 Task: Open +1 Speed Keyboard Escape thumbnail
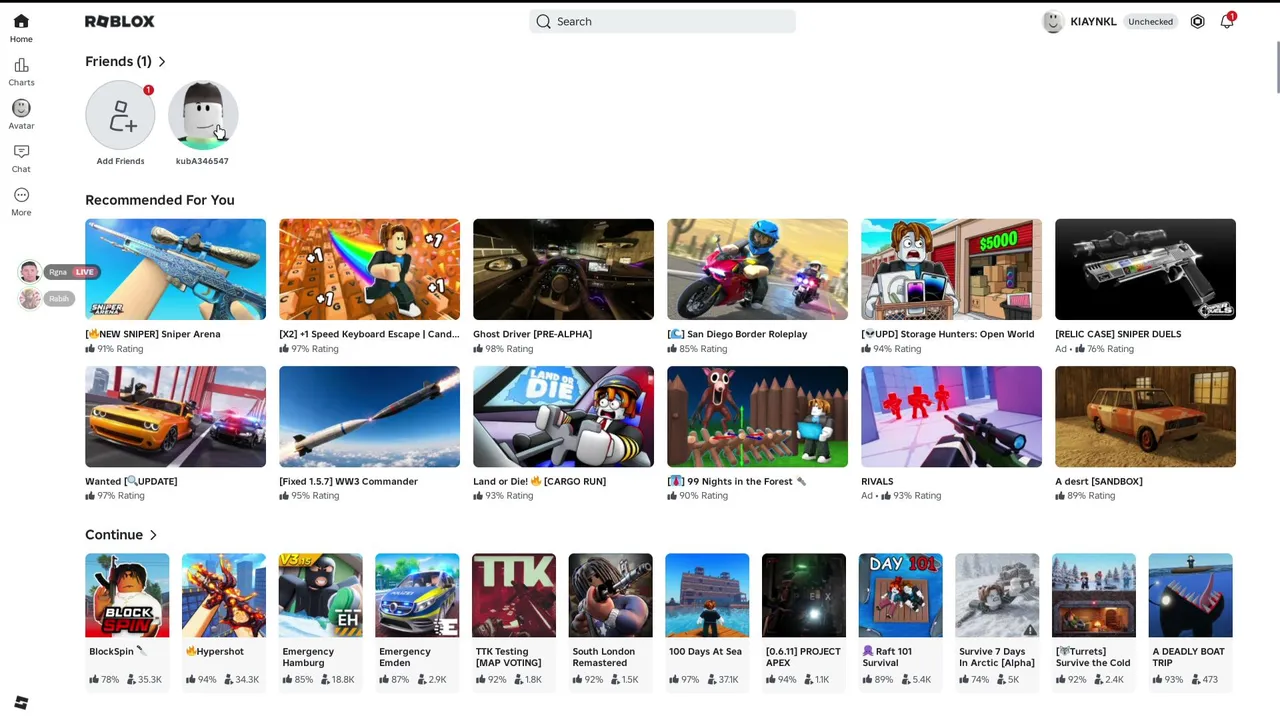[370, 269]
